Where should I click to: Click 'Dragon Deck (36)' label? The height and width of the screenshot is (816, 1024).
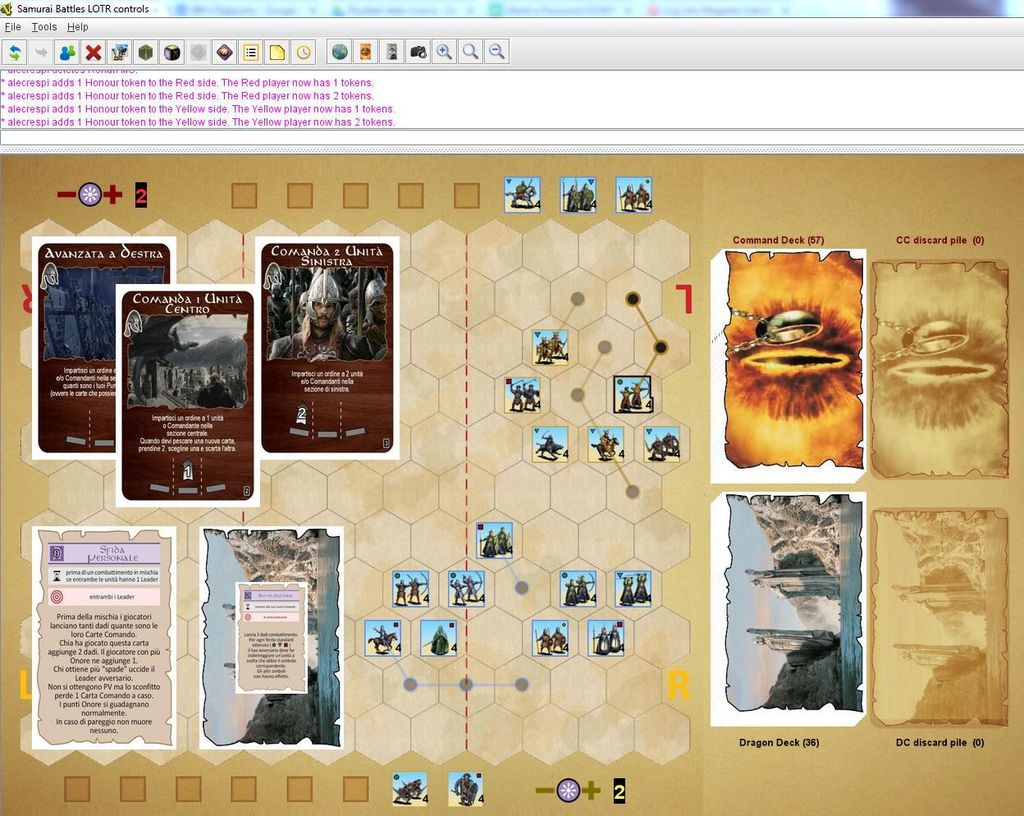tap(779, 742)
